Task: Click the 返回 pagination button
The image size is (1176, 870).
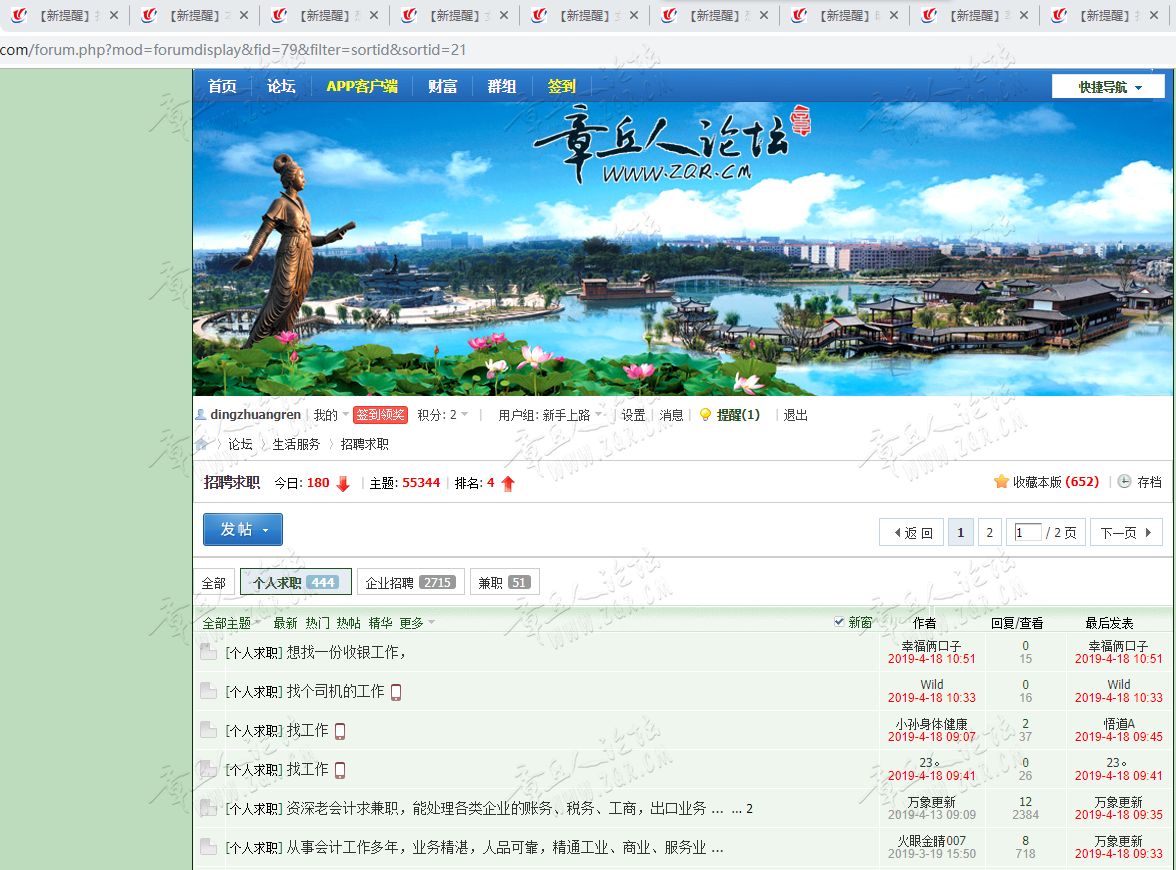Action: [911, 532]
